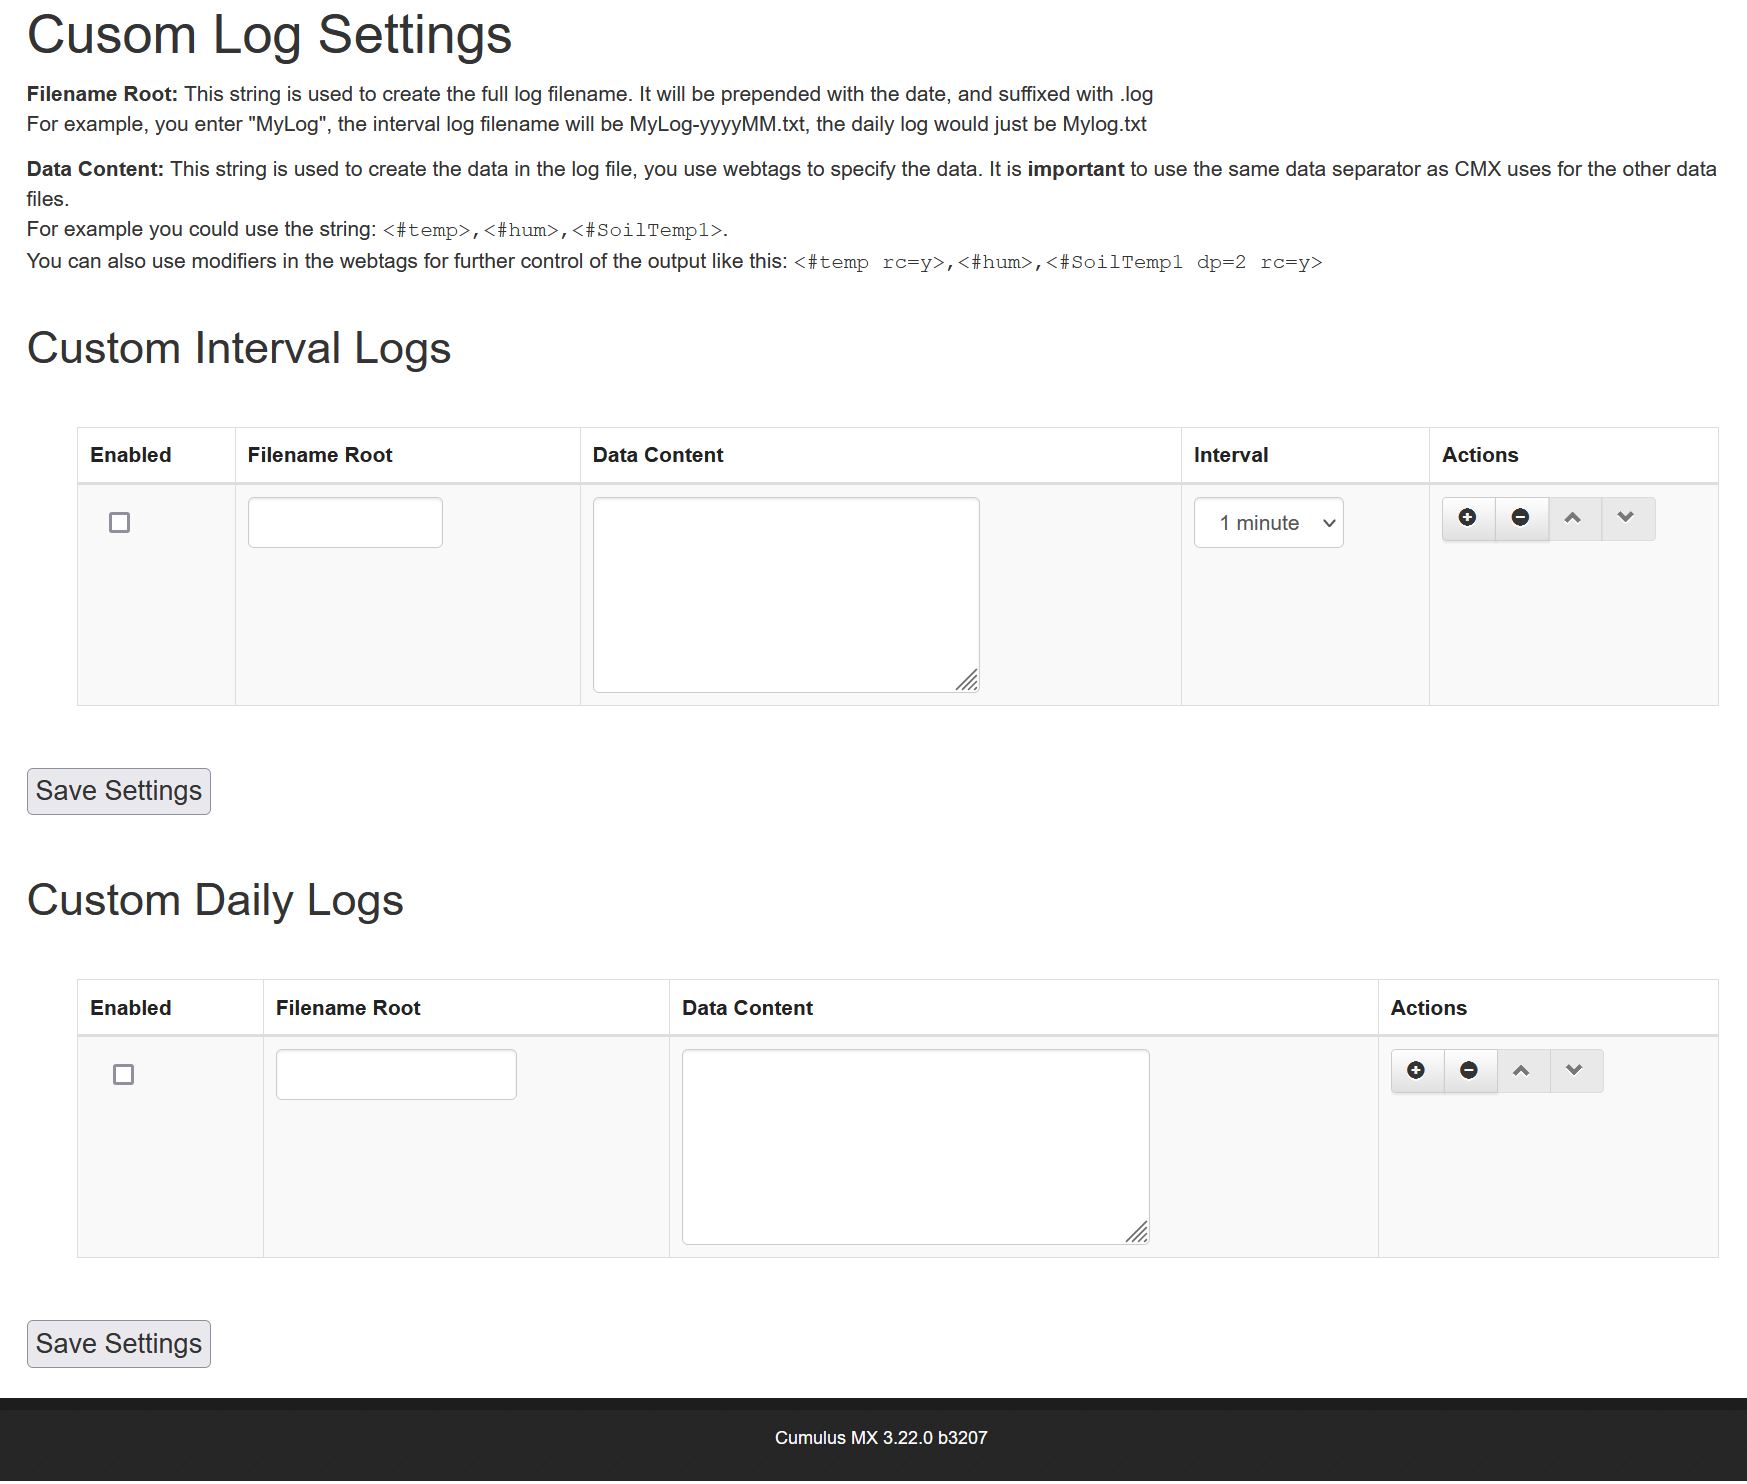Grab the interval Data Content resize handle
This screenshot has height=1484, width=1747.
click(968, 682)
